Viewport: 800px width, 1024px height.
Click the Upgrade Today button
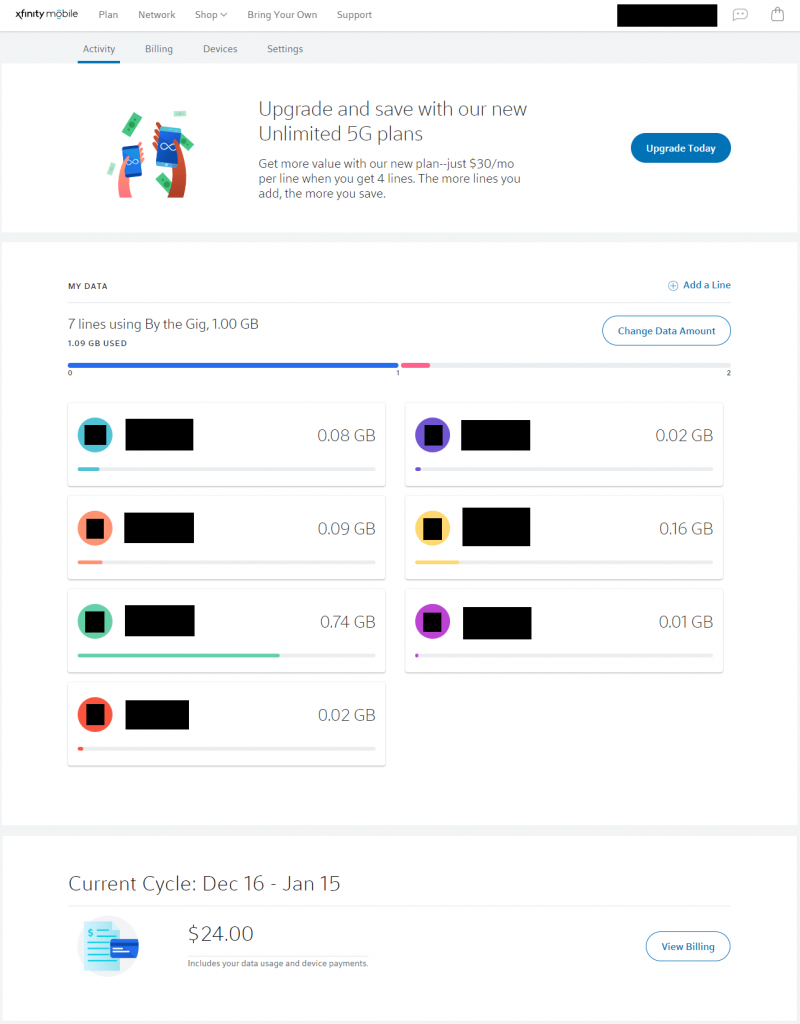[x=680, y=147]
